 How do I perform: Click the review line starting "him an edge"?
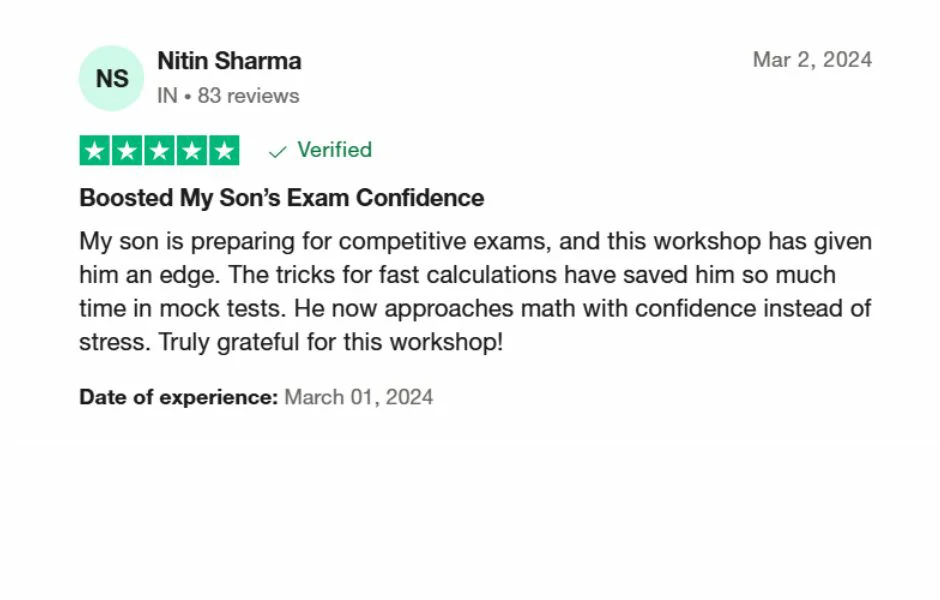(x=457, y=275)
